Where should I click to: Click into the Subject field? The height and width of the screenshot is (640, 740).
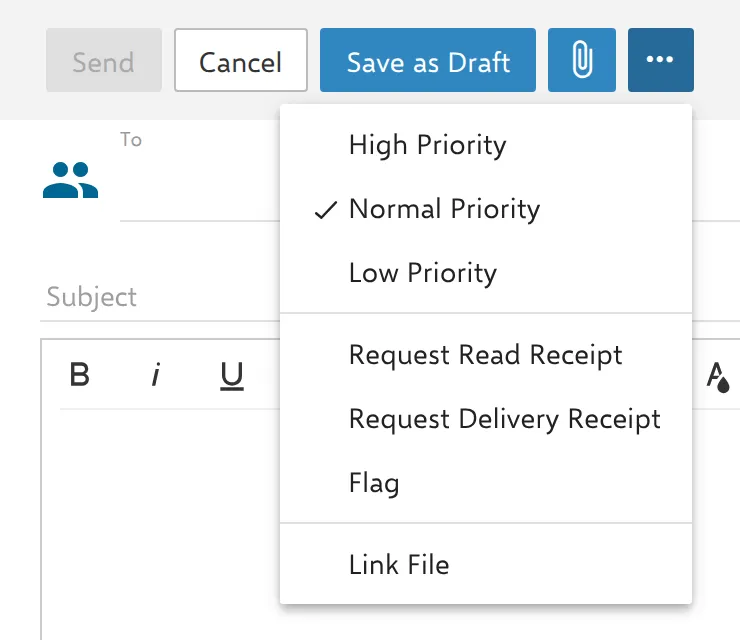pyautogui.click(x=160, y=297)
